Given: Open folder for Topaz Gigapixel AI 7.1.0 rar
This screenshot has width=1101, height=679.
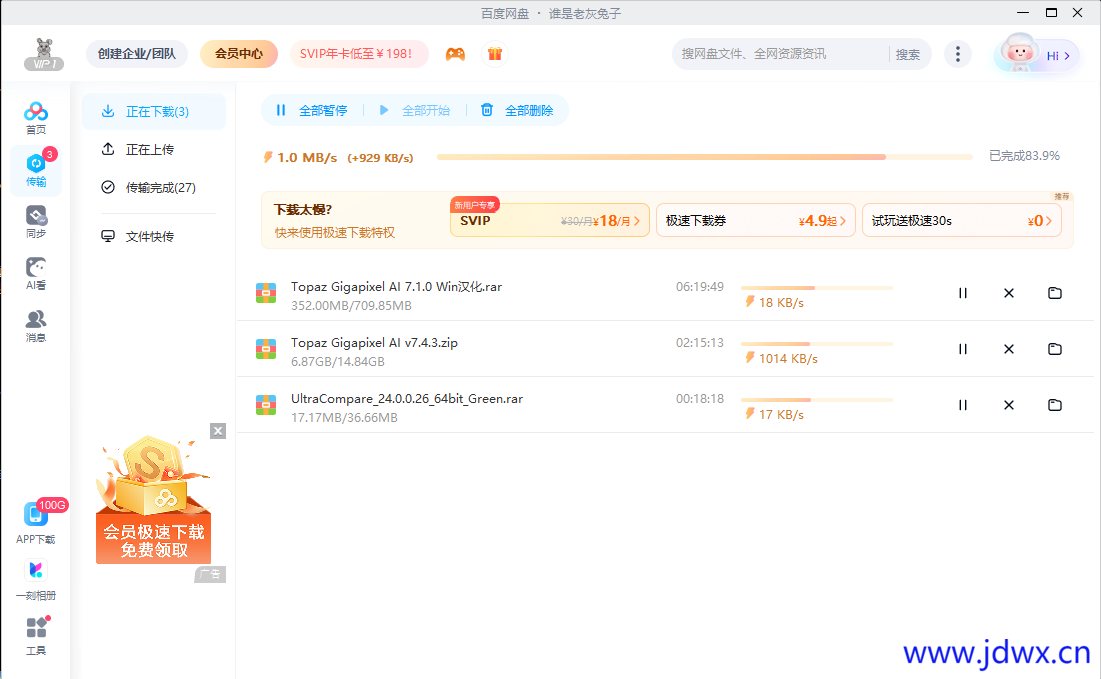Looking at the screenshot, I should click(x=1055, y=293).
